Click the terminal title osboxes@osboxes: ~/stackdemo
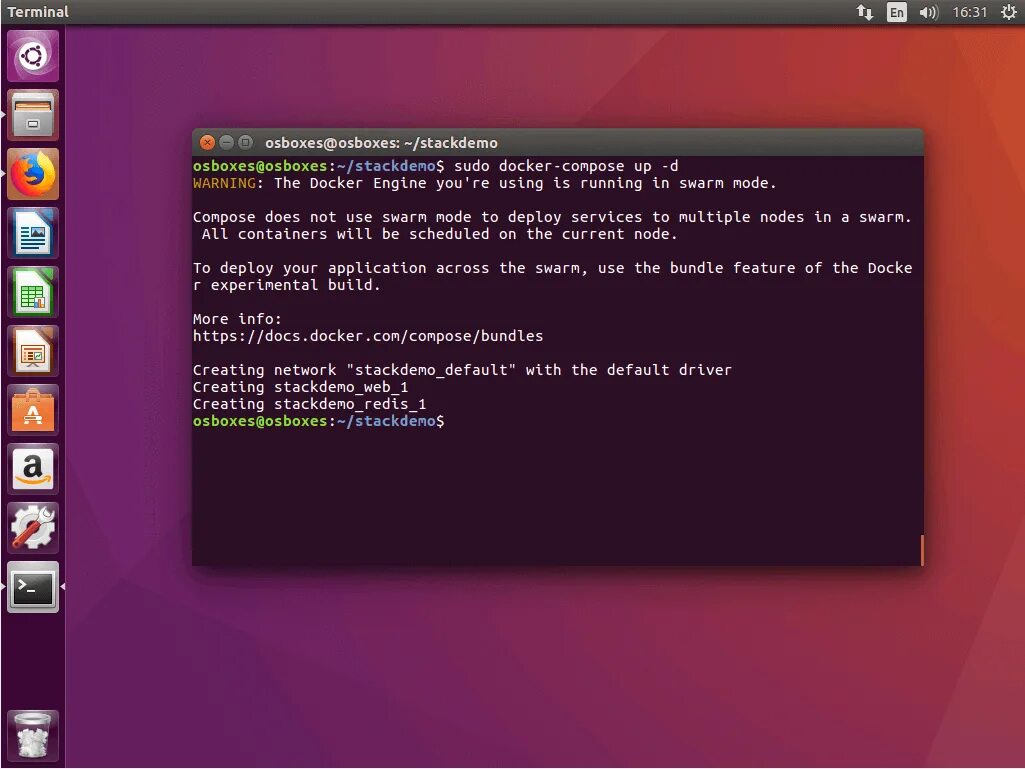This screenshot has width=1025, height=769. pos(381,143)
